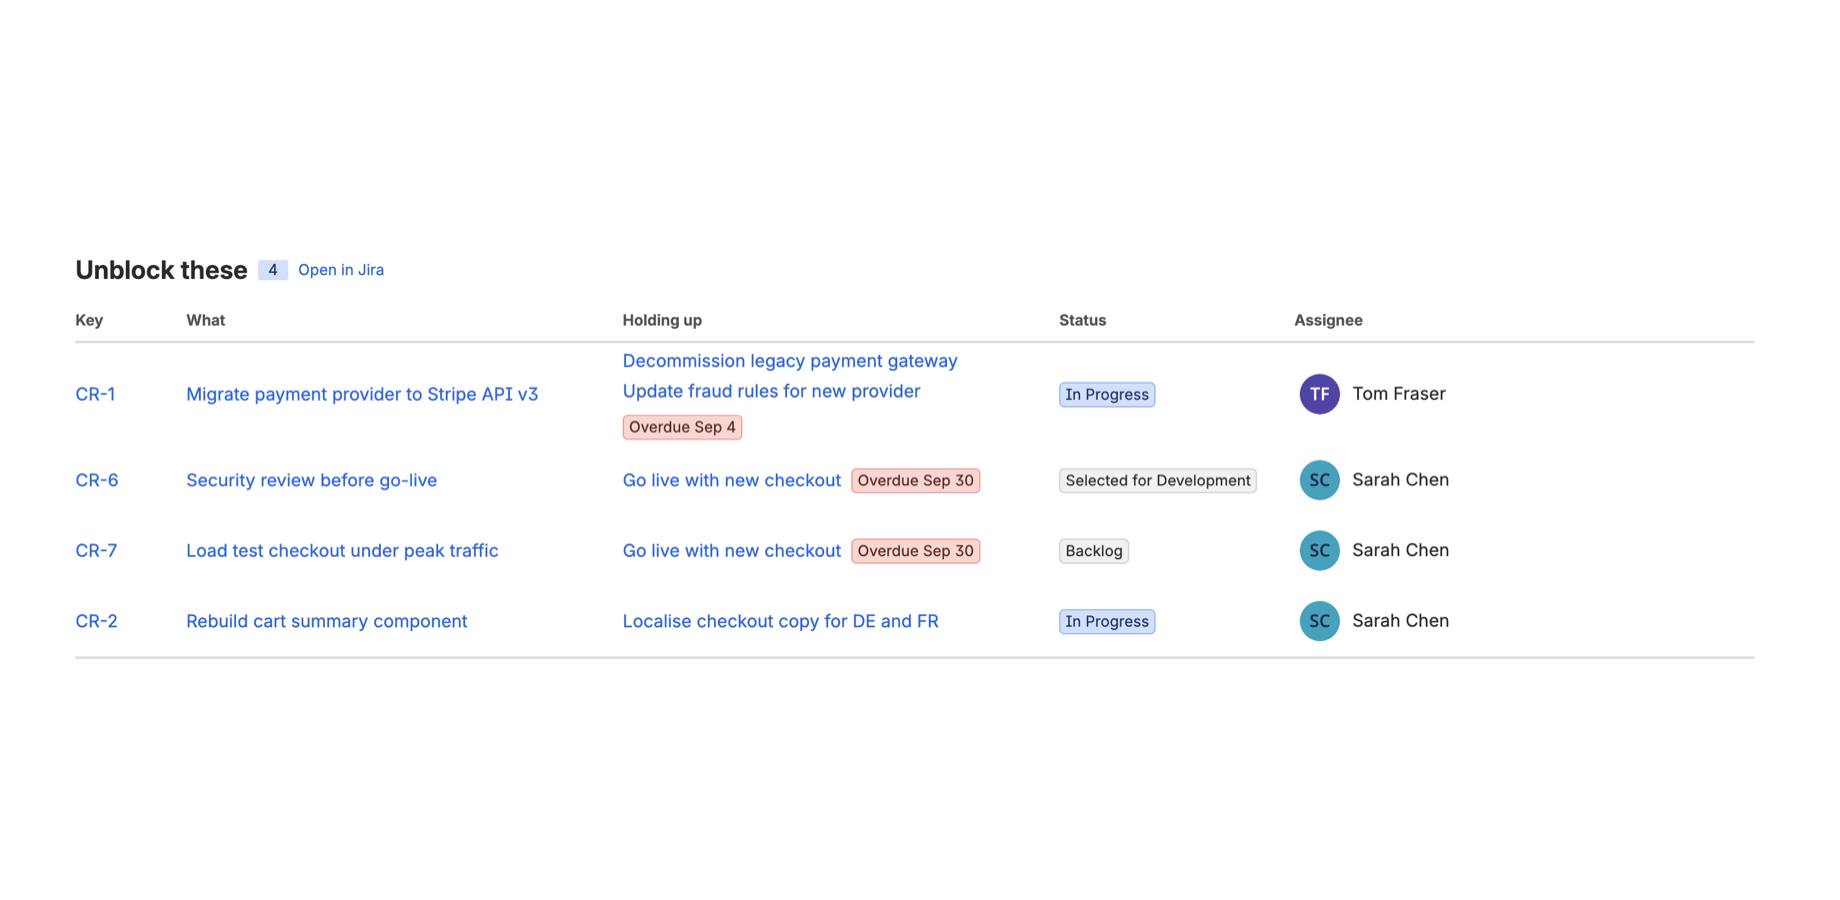Click the 'Key' column header
1840x900 pixels.
(89, 320)
